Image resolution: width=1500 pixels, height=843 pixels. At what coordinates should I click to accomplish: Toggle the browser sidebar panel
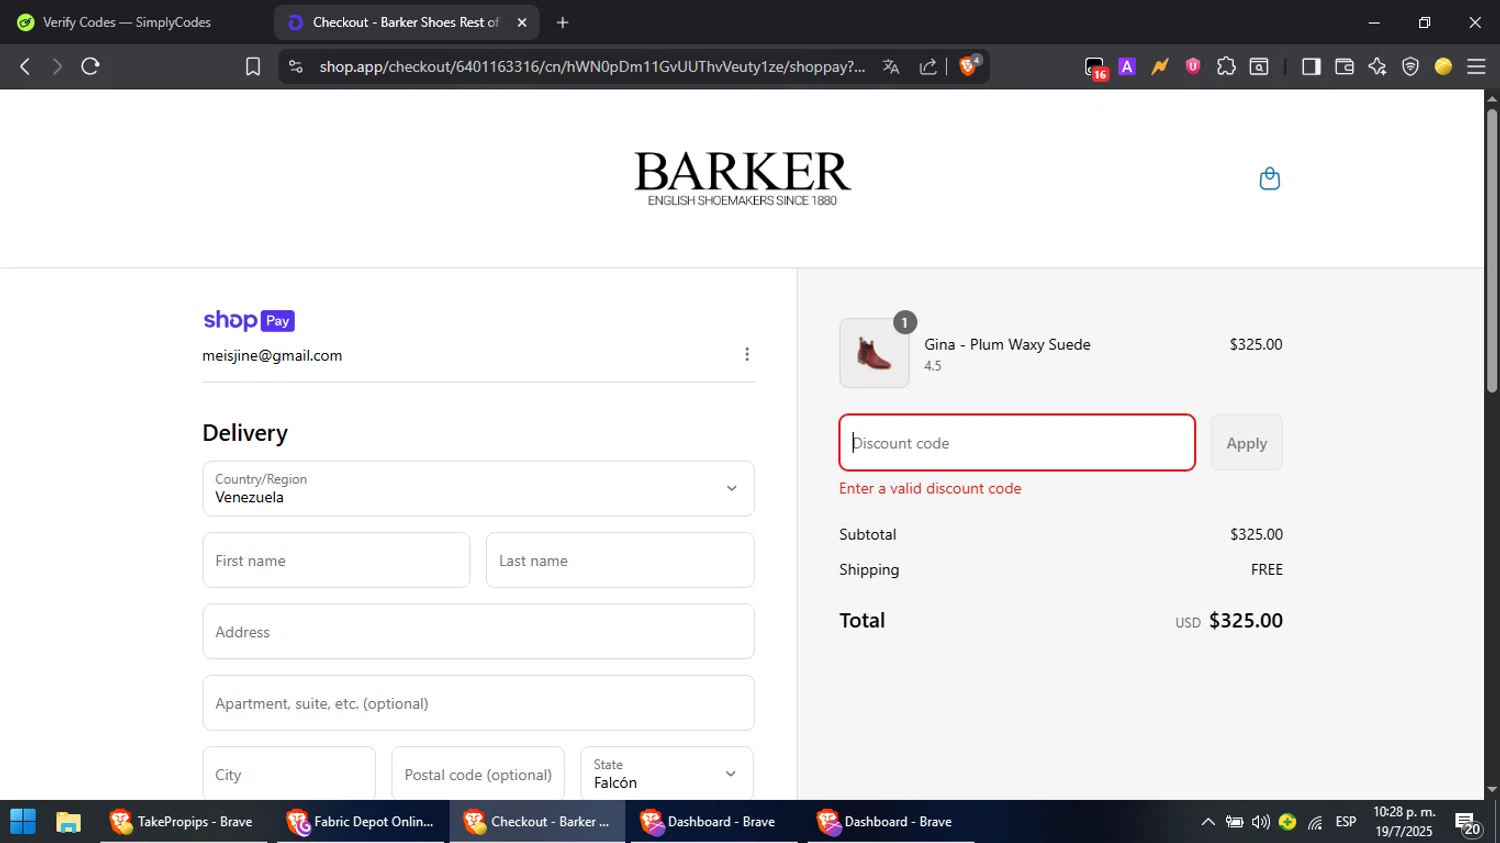(1311, 66)
